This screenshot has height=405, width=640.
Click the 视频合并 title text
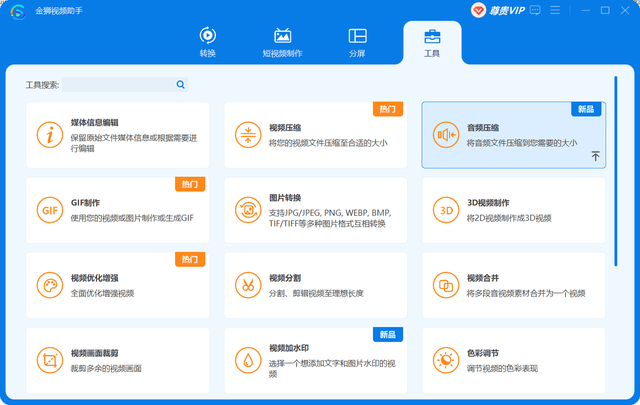pyautogui.click(x=483, y=278)
